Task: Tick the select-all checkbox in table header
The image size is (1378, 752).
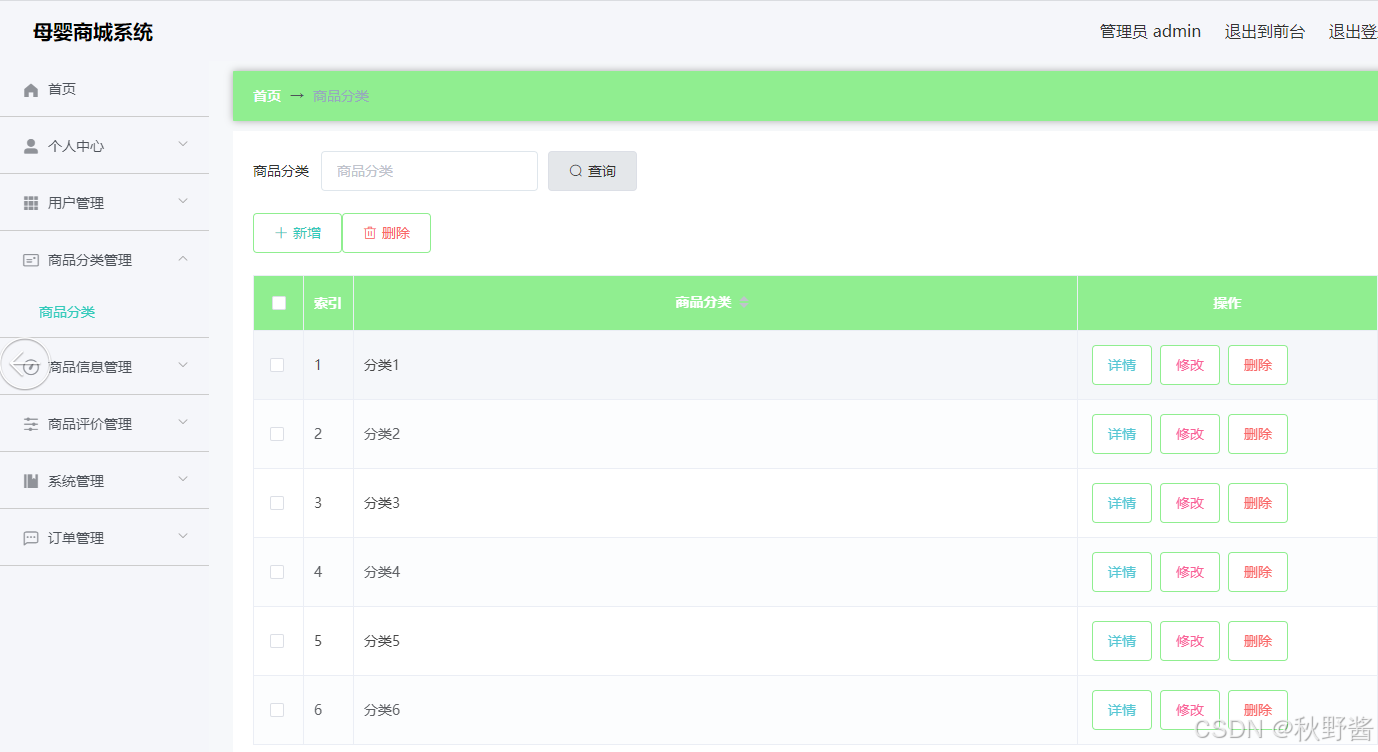Action: (x=279, y=303)
